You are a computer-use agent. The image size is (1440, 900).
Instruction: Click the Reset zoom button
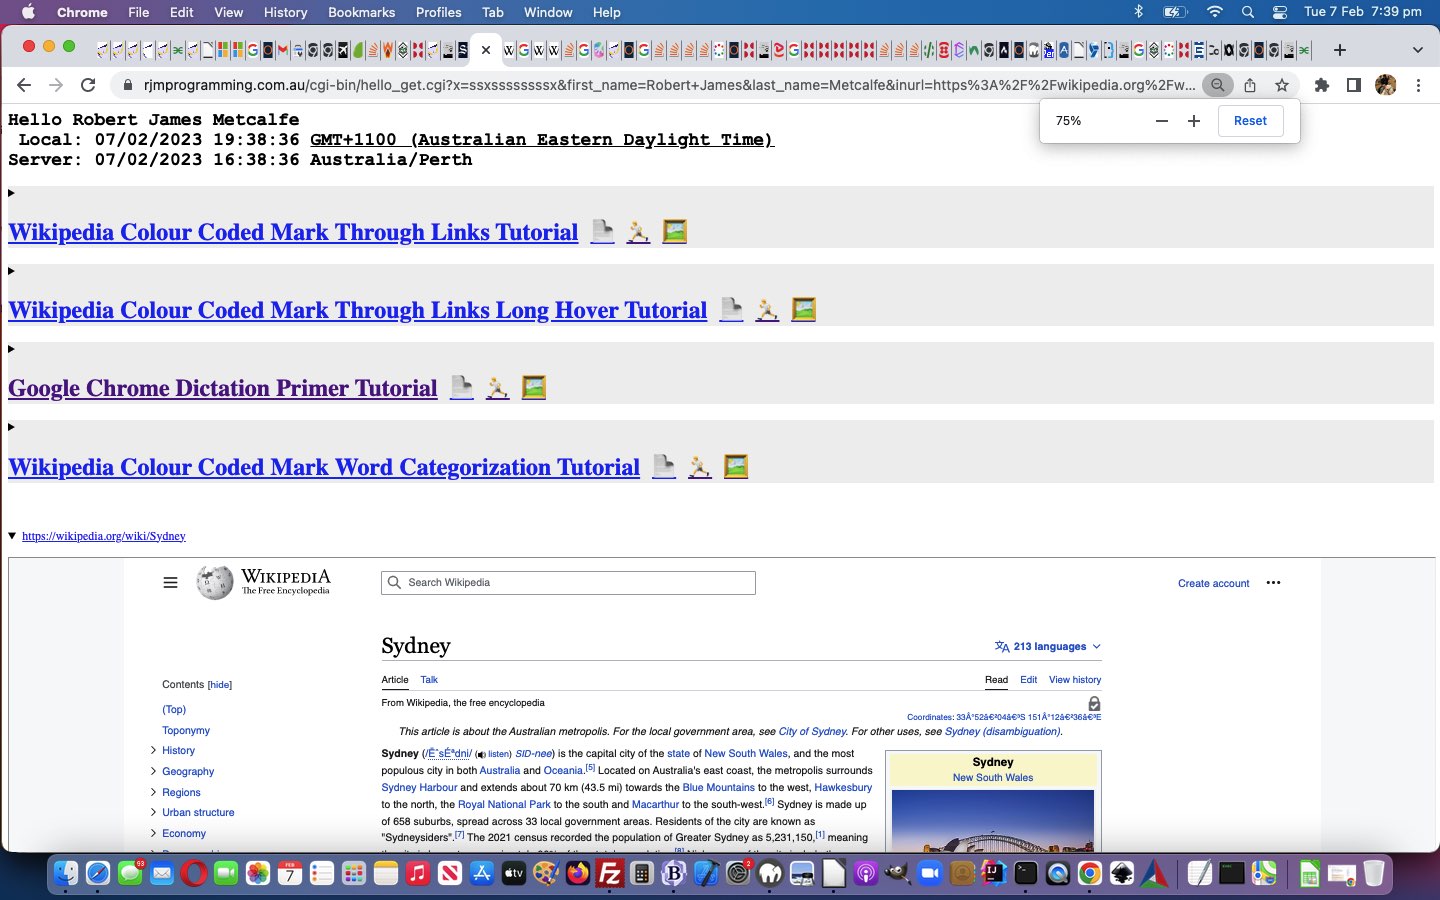tap(1250, 121)
